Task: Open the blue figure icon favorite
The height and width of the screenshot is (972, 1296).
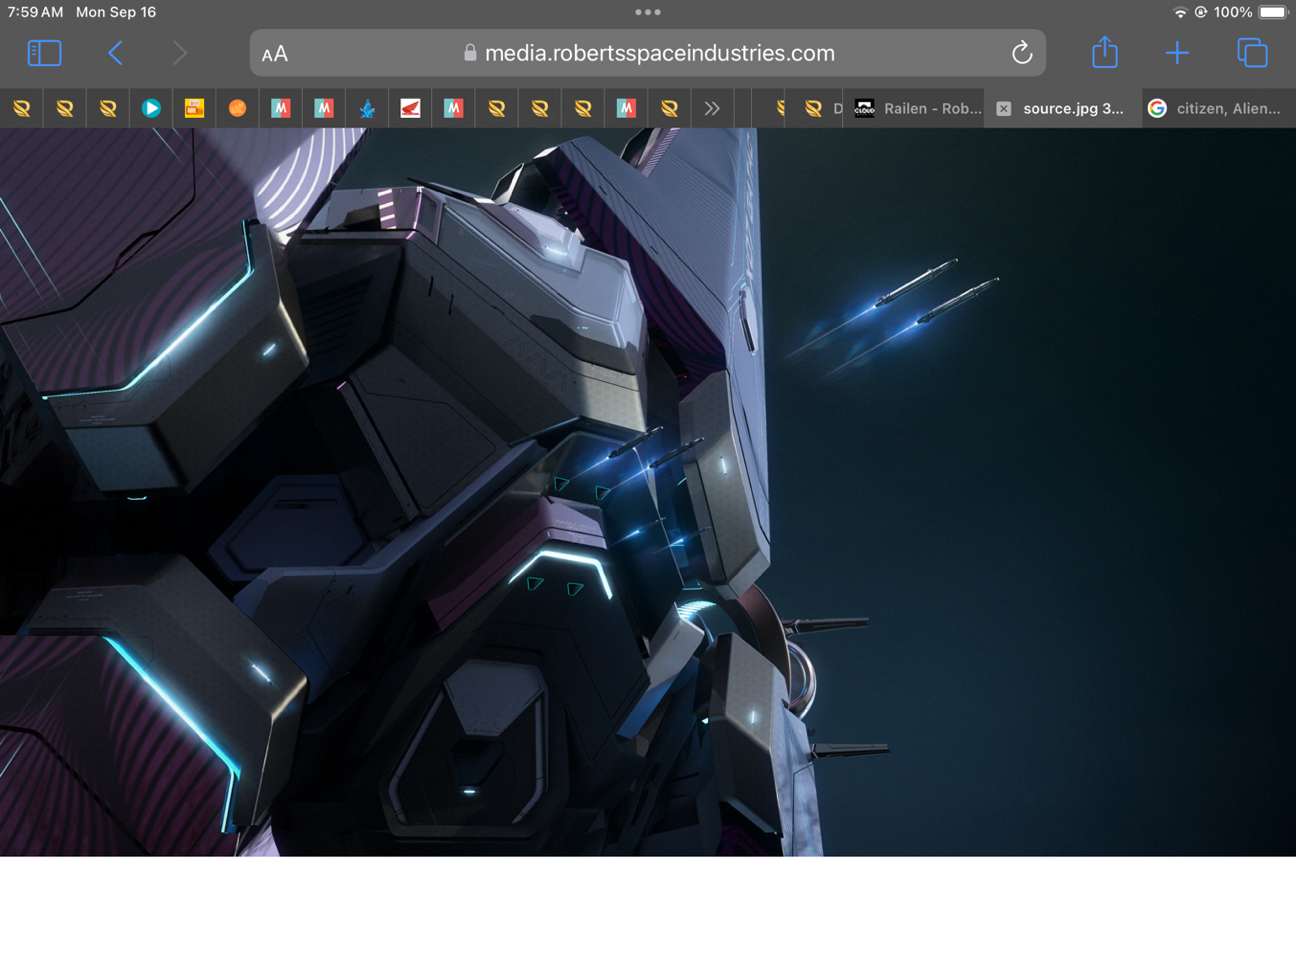Action: (367, 108)
